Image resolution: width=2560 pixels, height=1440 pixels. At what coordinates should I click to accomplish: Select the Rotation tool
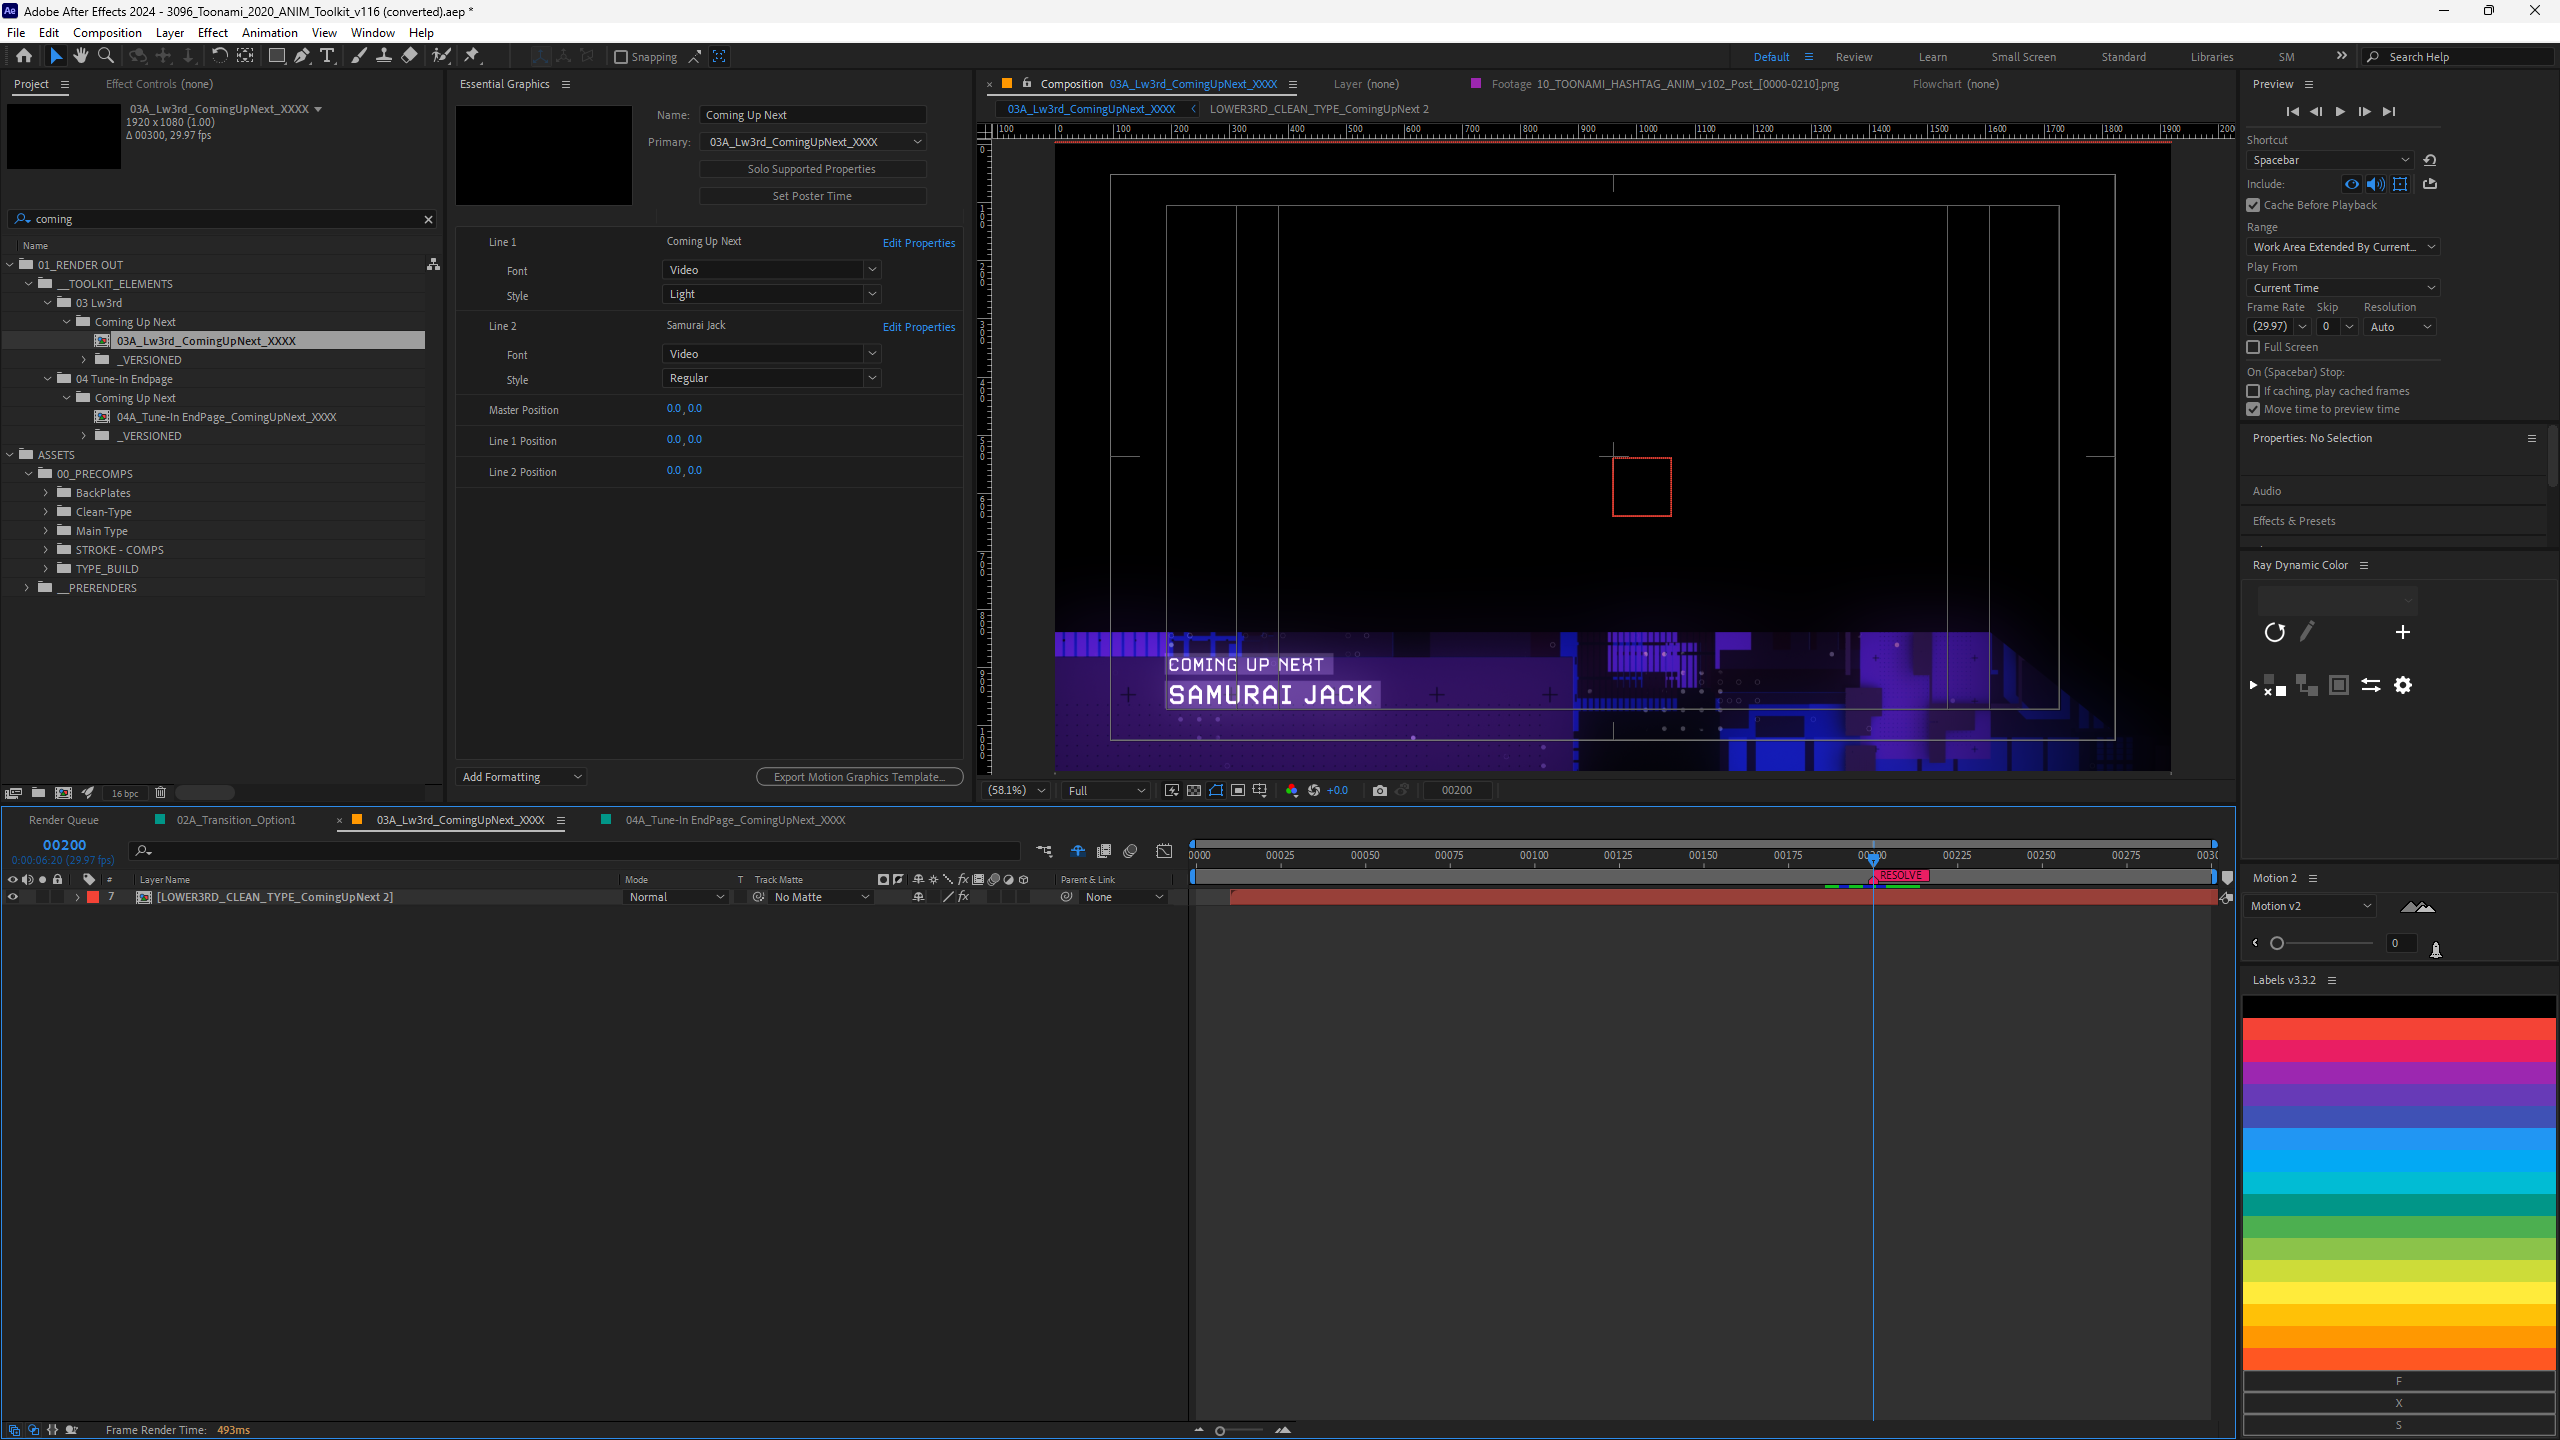coord(219,56)
